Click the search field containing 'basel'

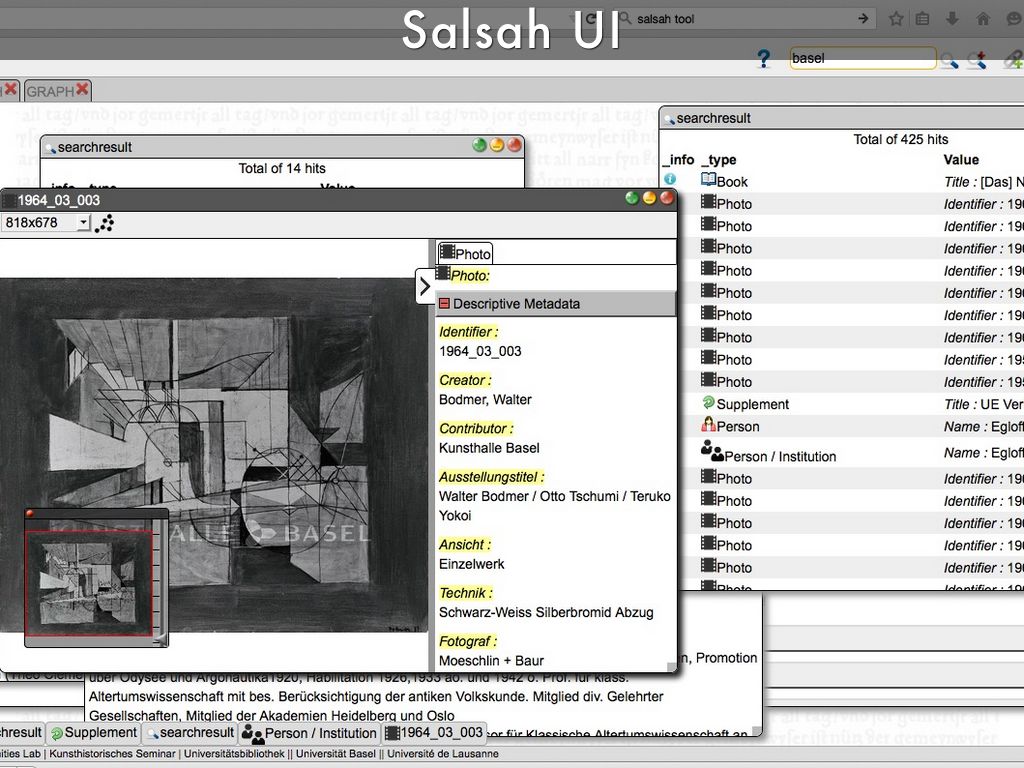(862, 59)
